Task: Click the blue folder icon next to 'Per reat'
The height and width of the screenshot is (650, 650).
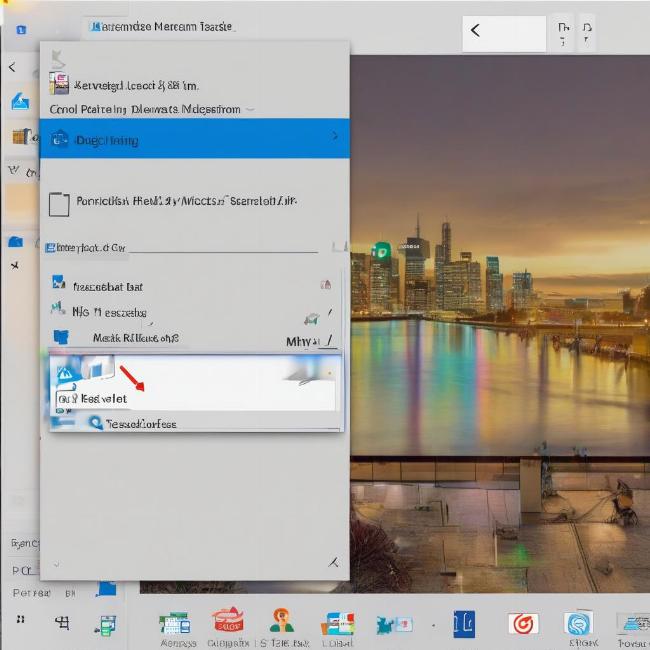Action: [107, 589]
